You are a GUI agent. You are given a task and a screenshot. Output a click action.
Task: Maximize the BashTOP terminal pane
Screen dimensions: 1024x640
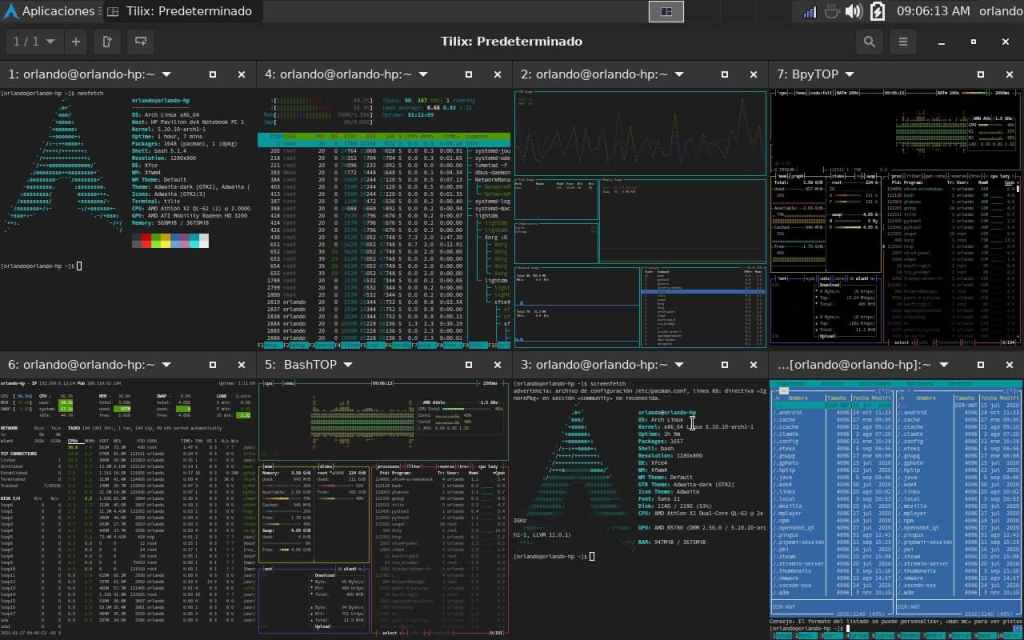467,365
